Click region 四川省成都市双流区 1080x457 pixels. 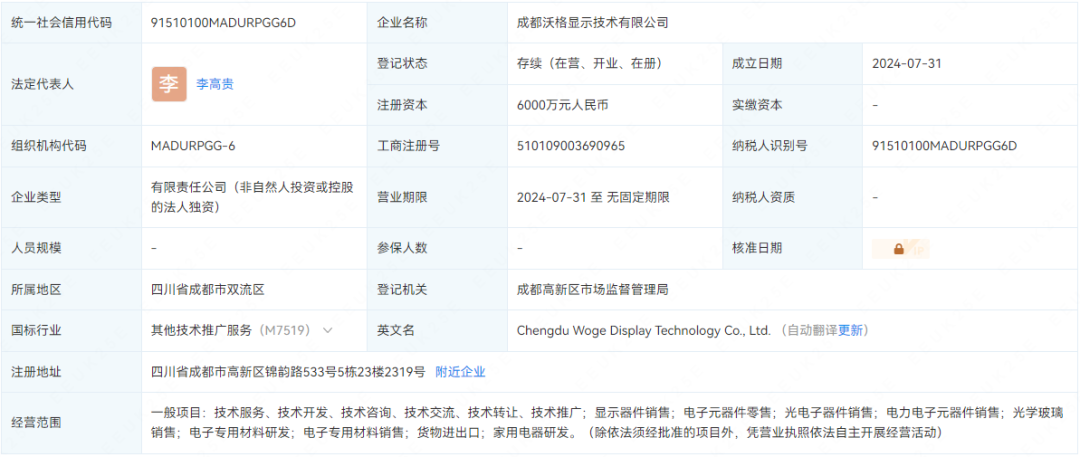pyautogui.click(x=208, y=290)
